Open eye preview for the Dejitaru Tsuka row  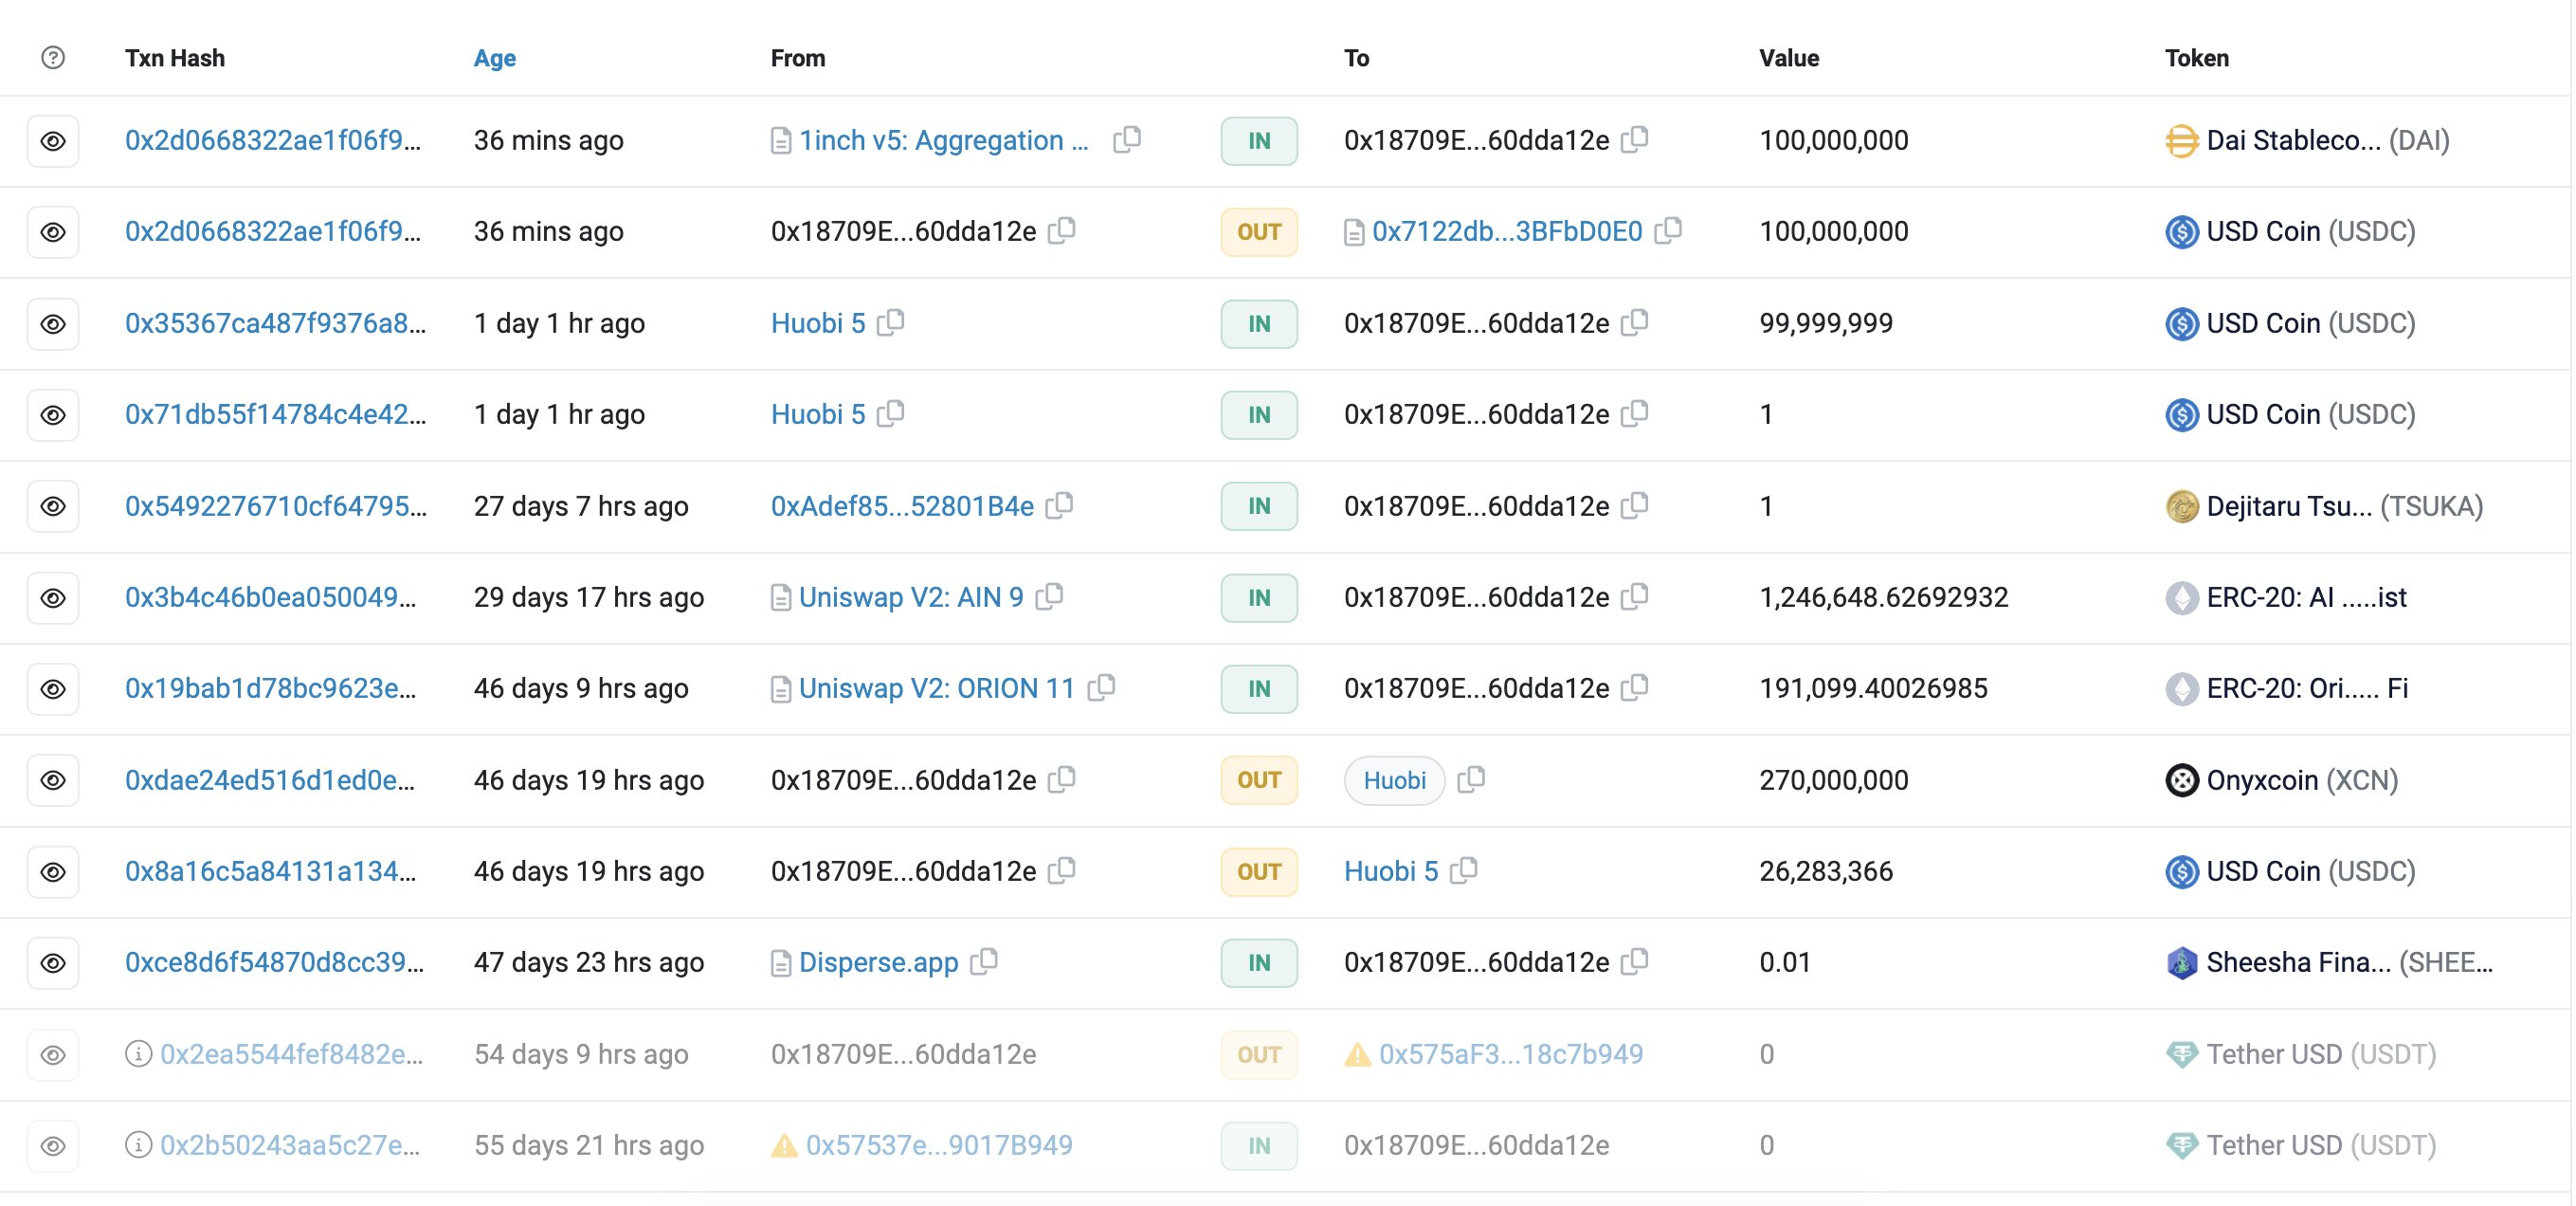point(52,506)
